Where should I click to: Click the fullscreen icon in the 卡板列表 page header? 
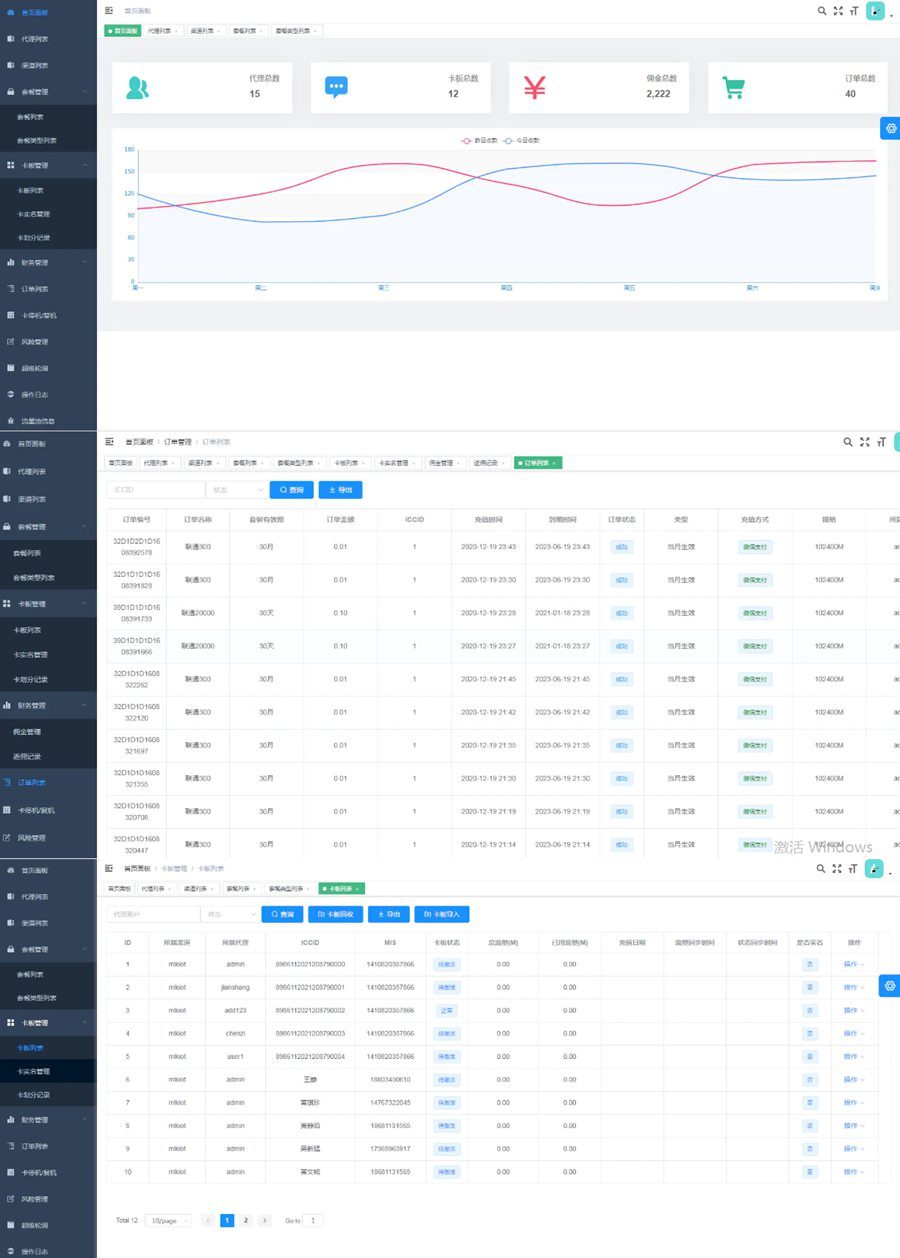(x=837, y=869)
